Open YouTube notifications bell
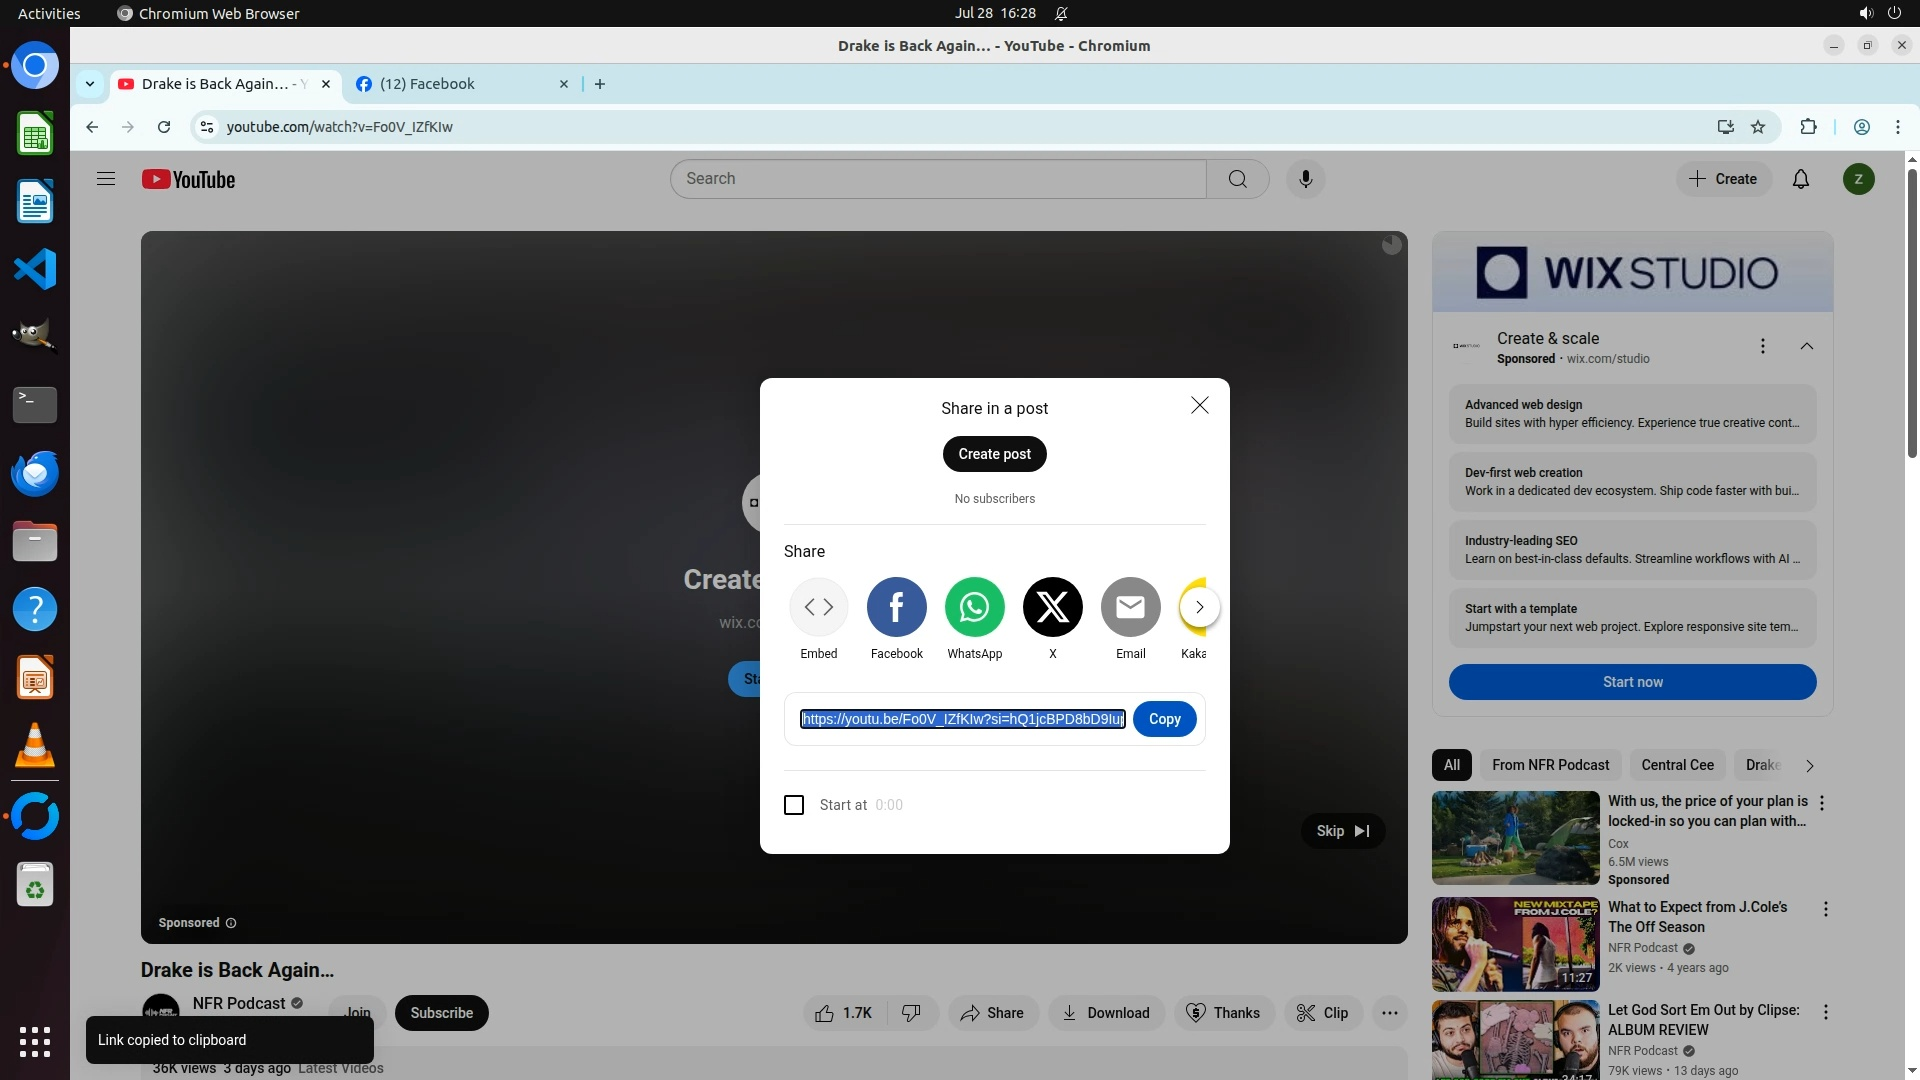The height and width of the screenshot is (1080, 1920). tap(1800, 179)
